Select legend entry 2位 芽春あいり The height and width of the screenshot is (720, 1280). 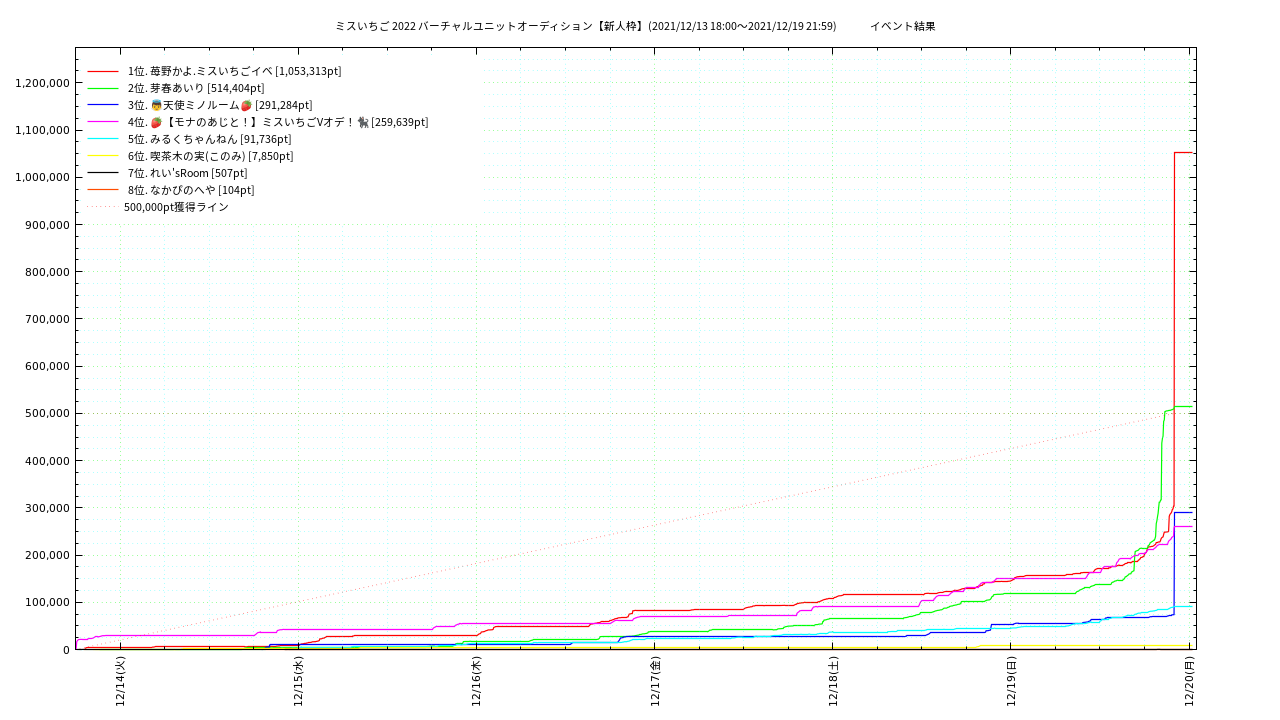(x=196, y=88)
